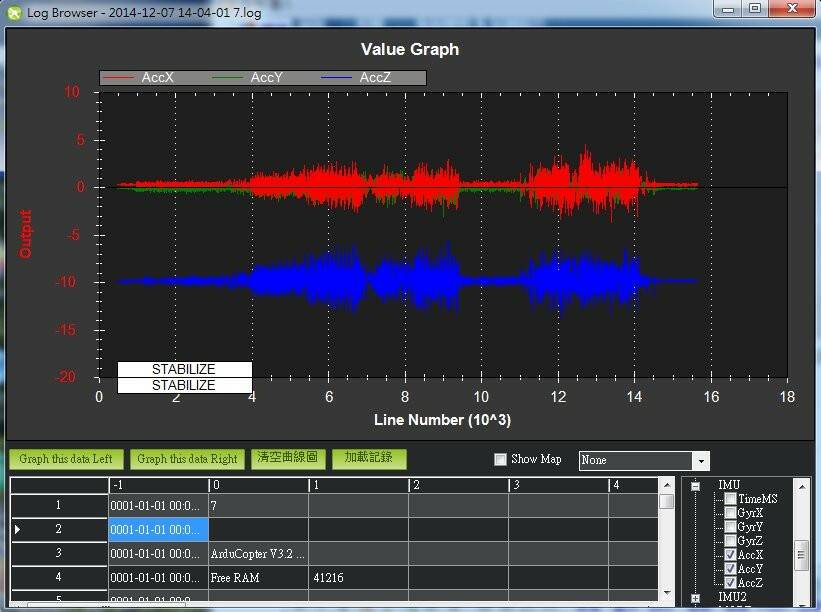This screenshot has width=821, height=612.
Task: Click the Free RAM cell
Action: (259, 578)
